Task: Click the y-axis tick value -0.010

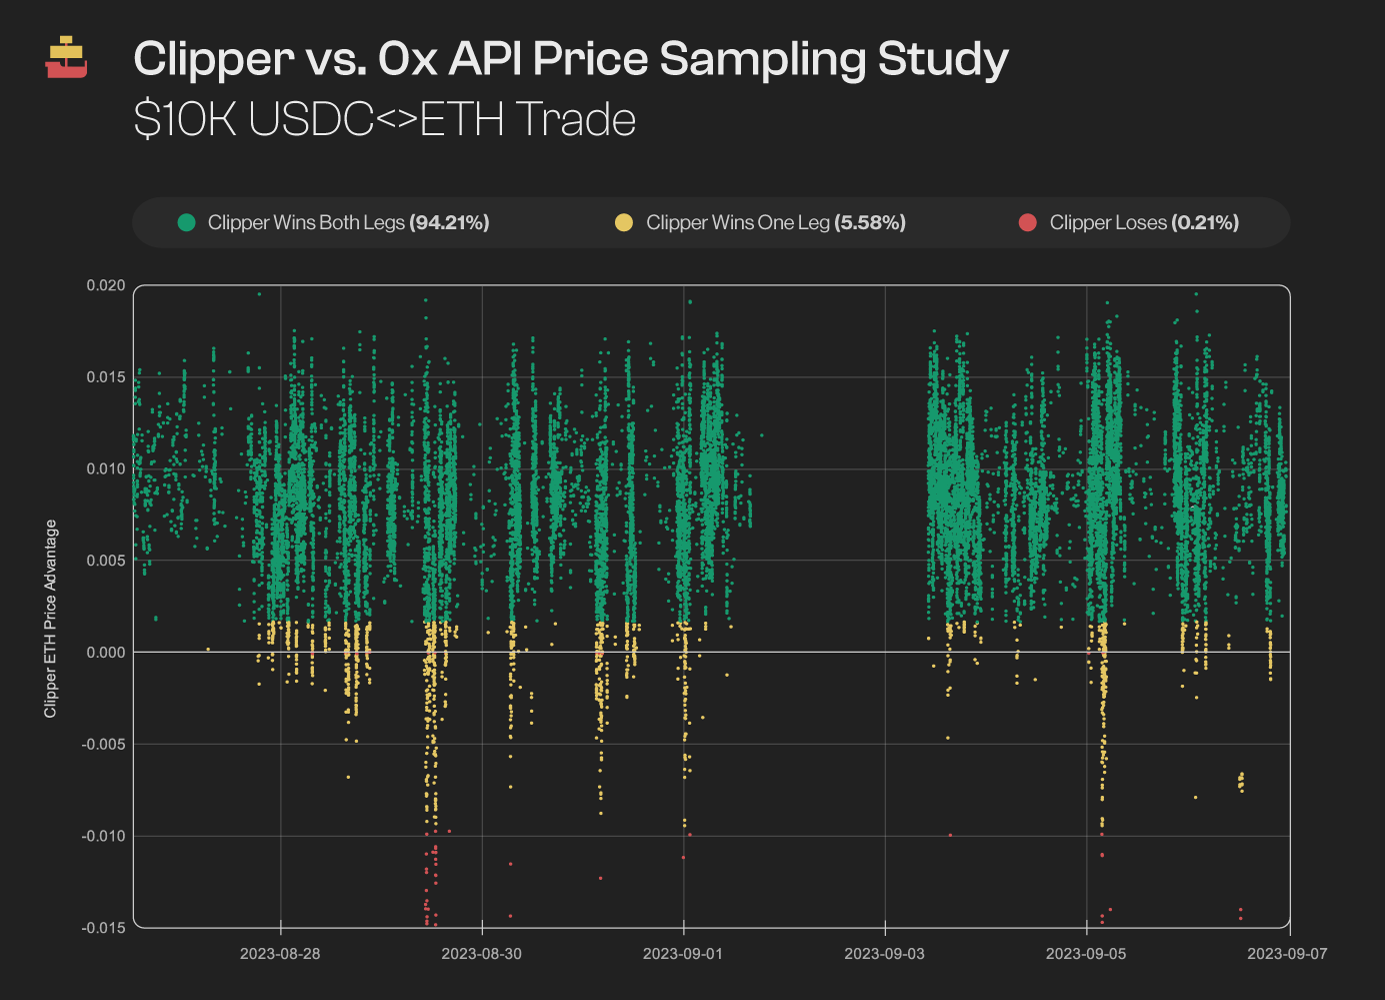Action: click(104, 836)
